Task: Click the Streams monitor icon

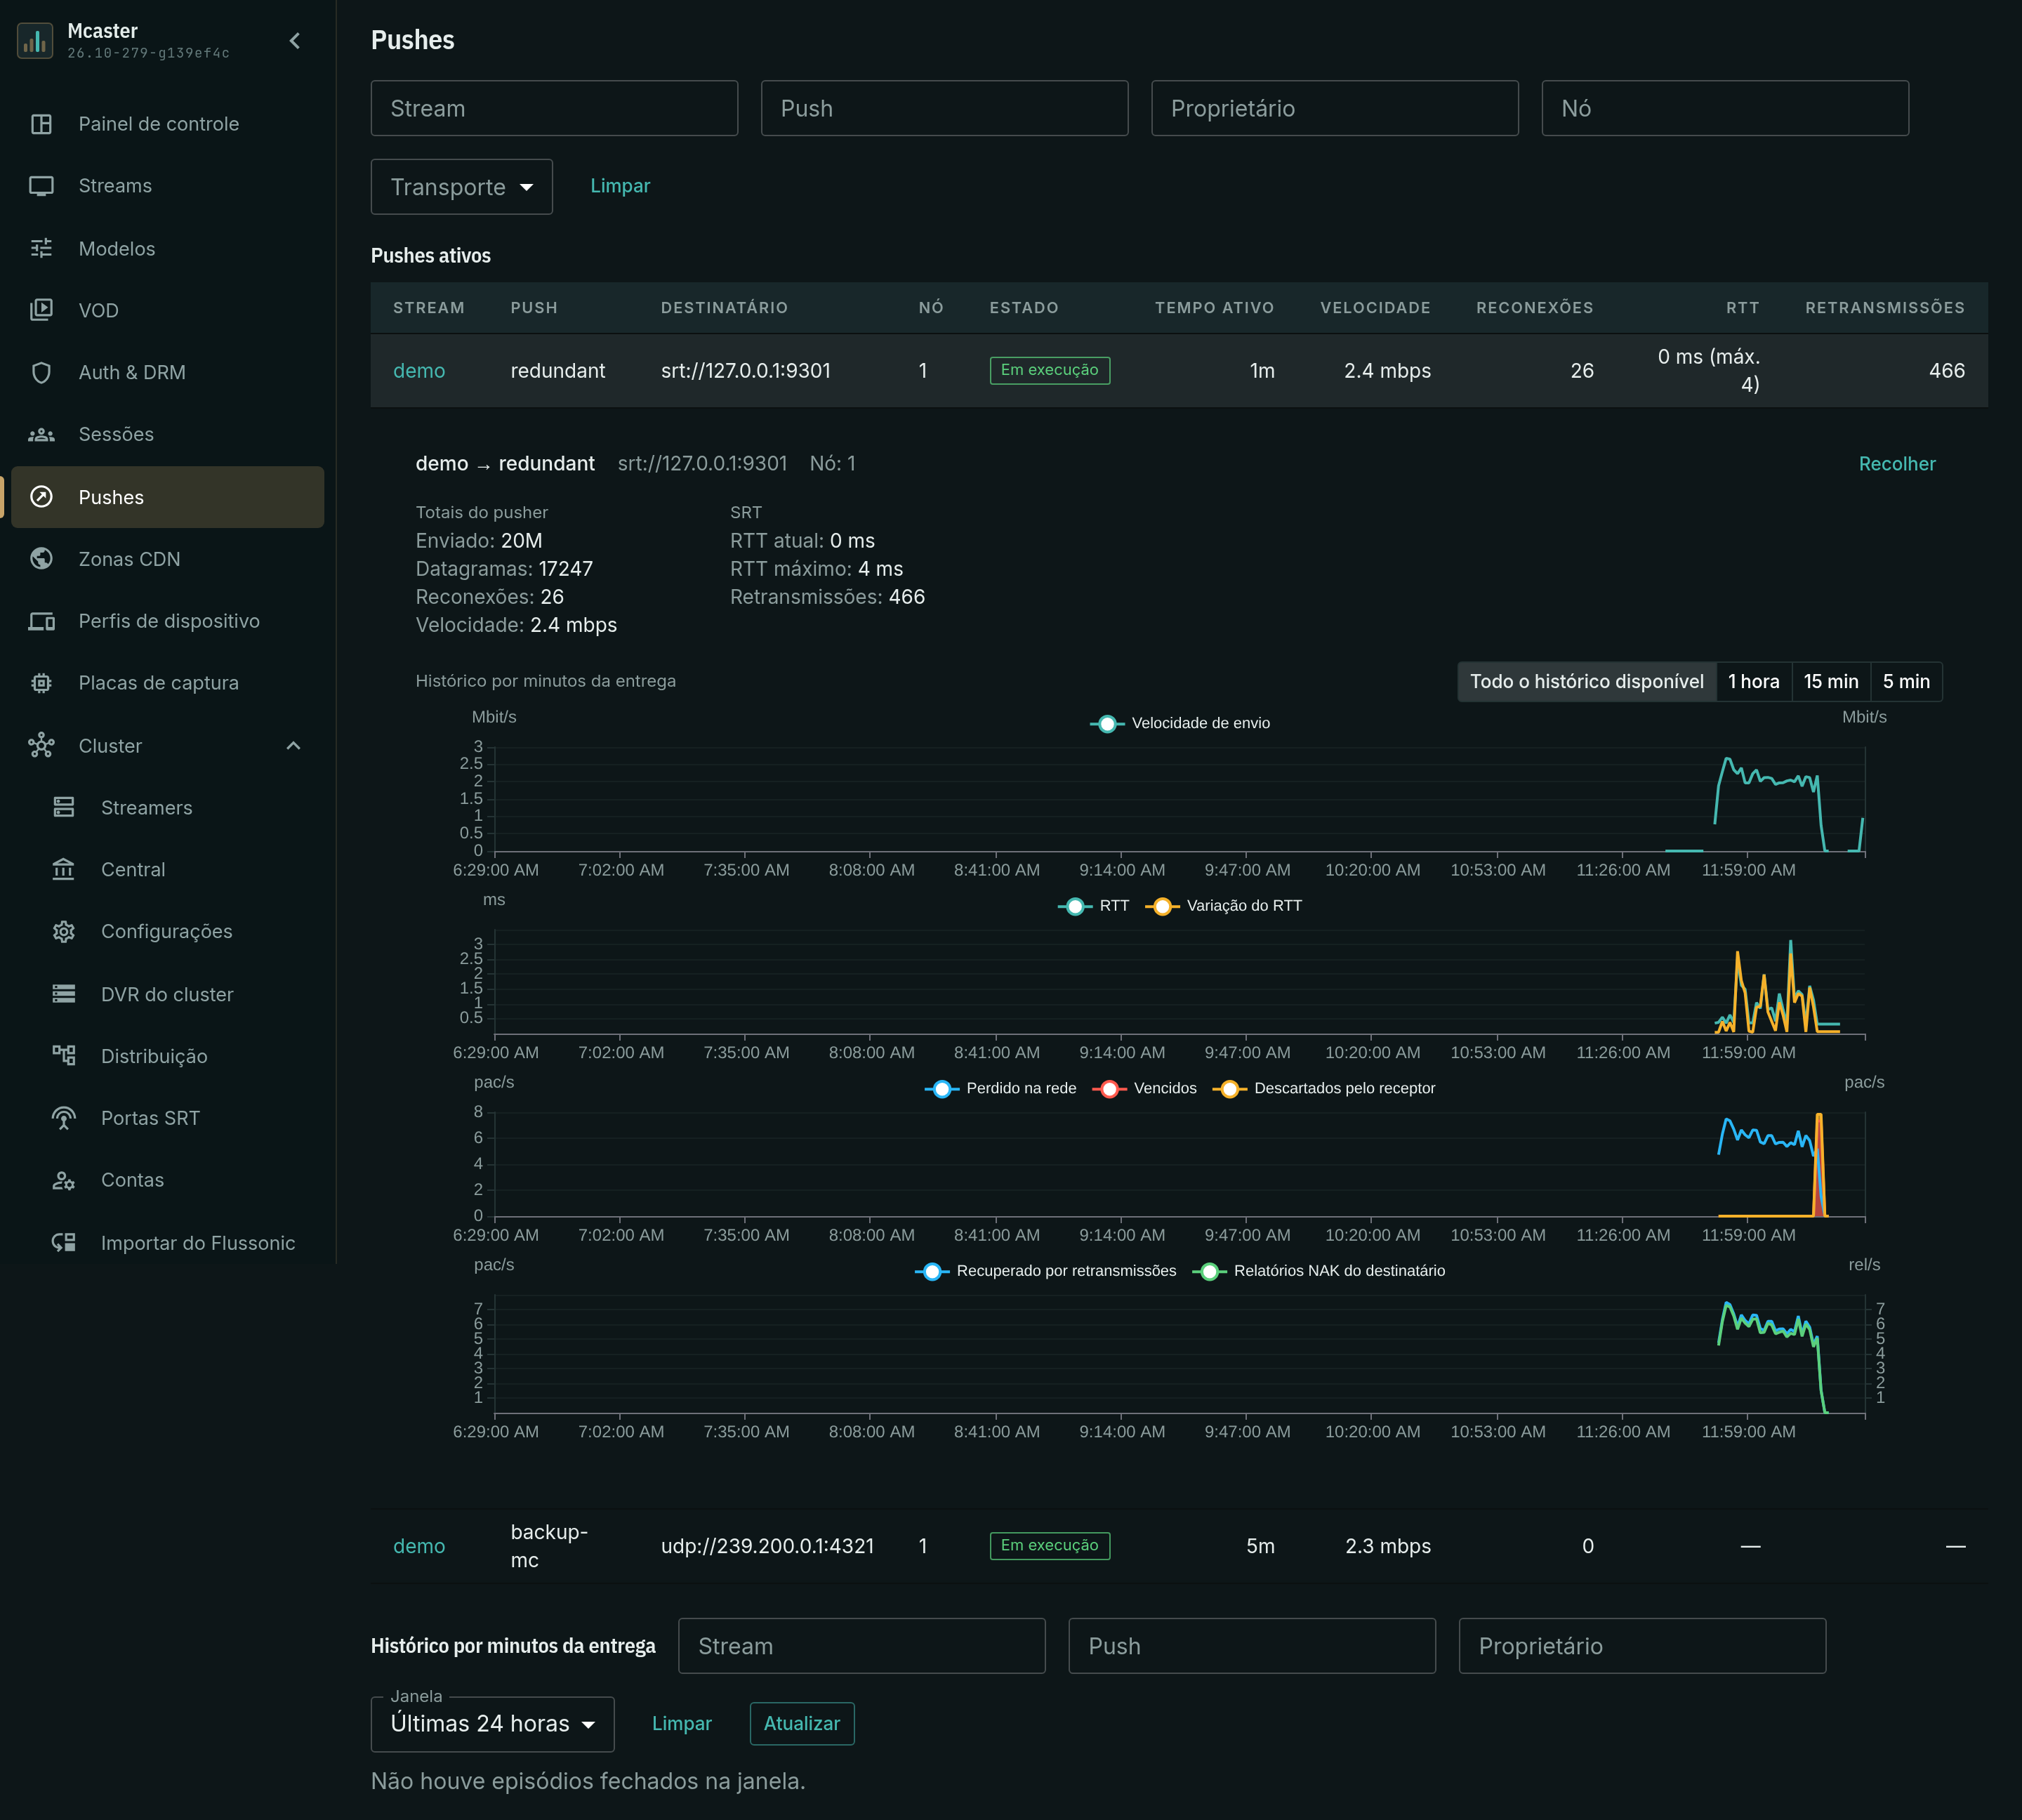Action: [x=41, y=186]
